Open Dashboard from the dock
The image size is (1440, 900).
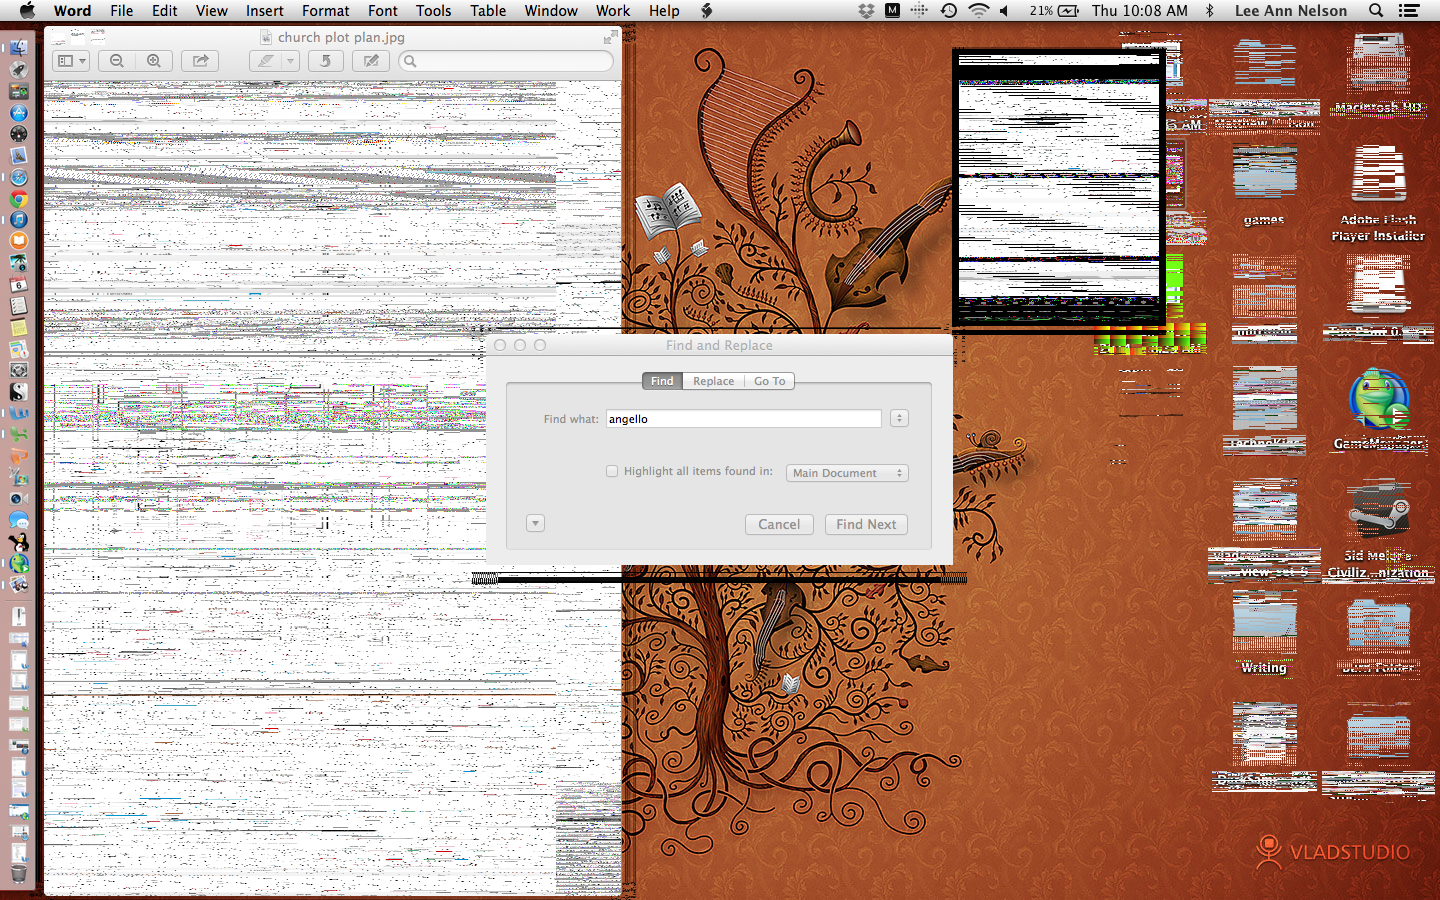(18, 133)
